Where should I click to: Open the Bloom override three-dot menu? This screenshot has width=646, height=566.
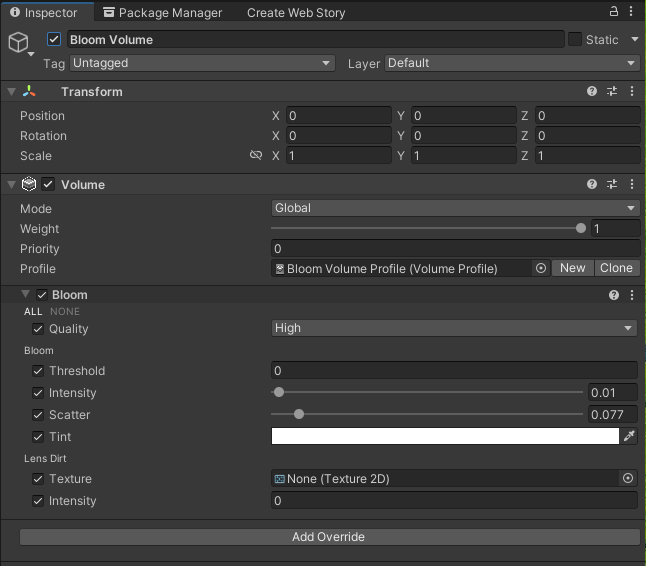point(631,295)
